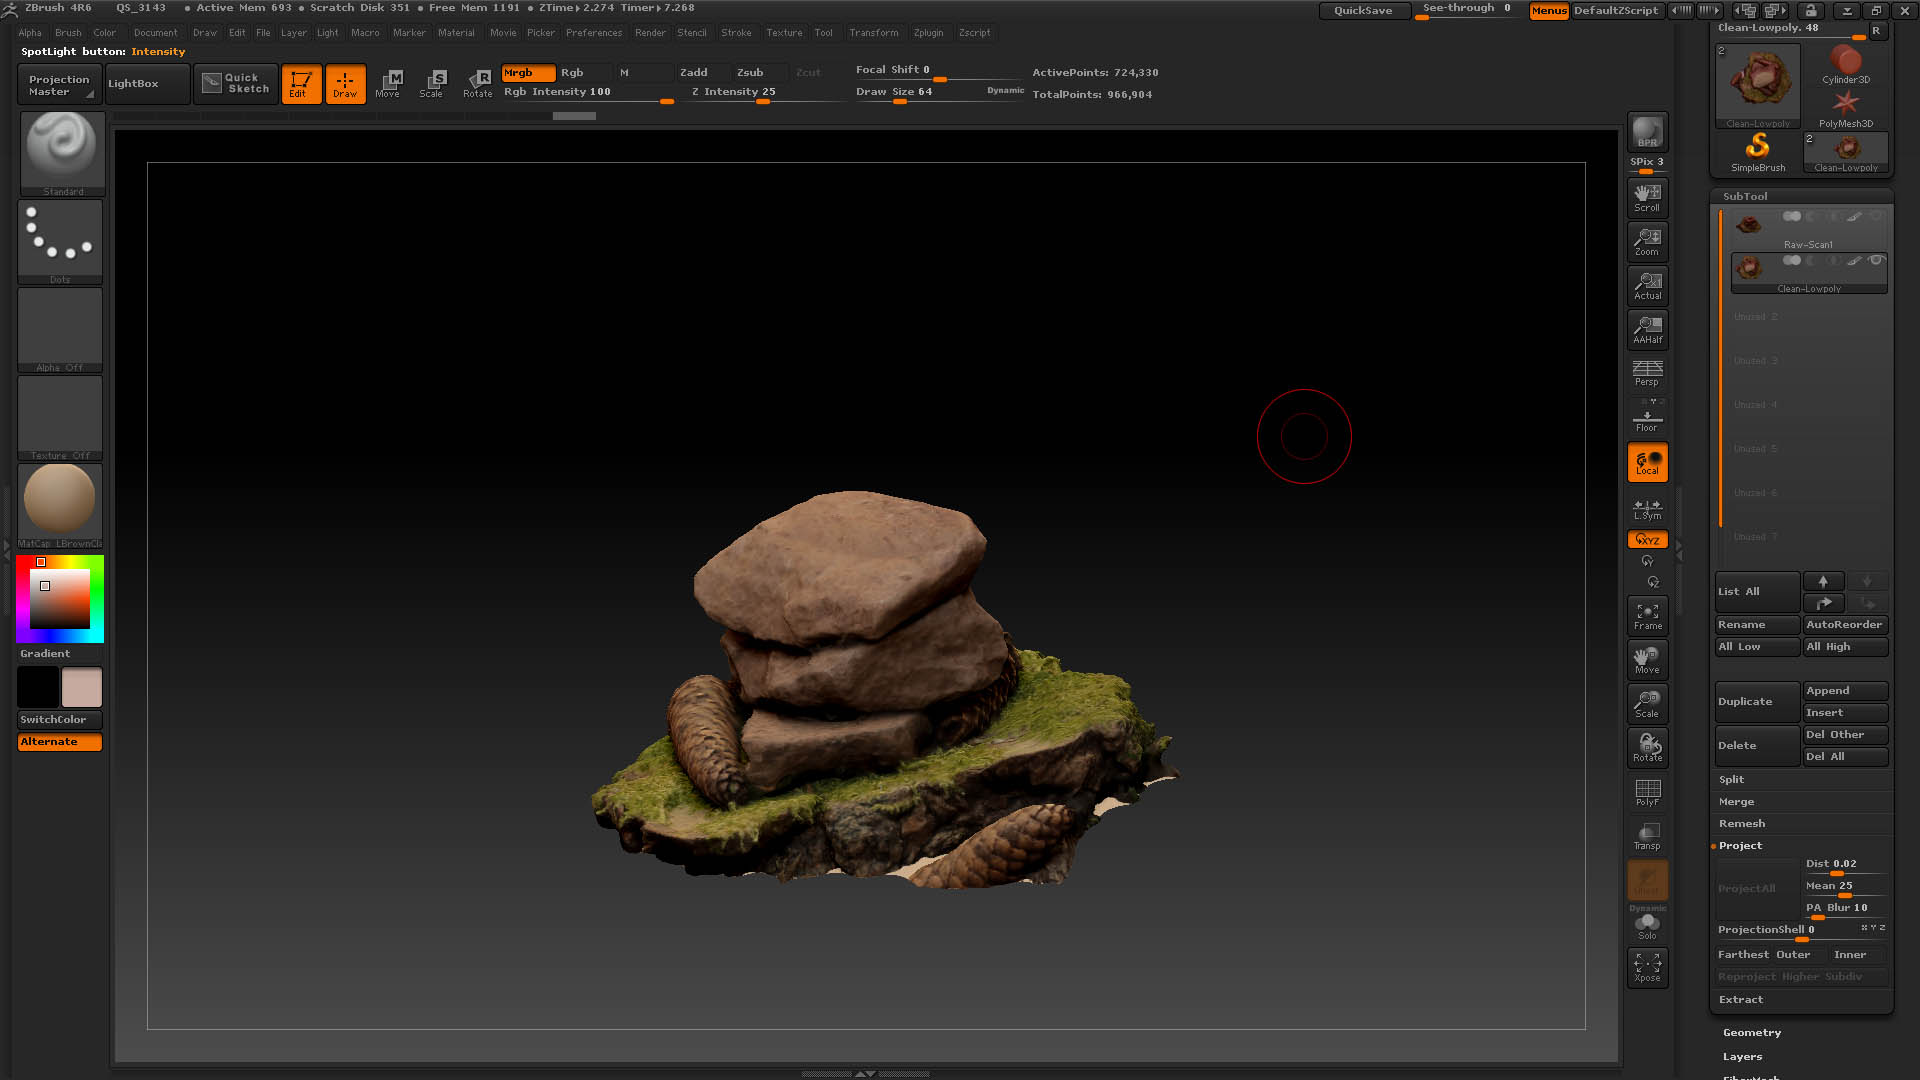Click the Frame mesh icon

(1647, 616)
